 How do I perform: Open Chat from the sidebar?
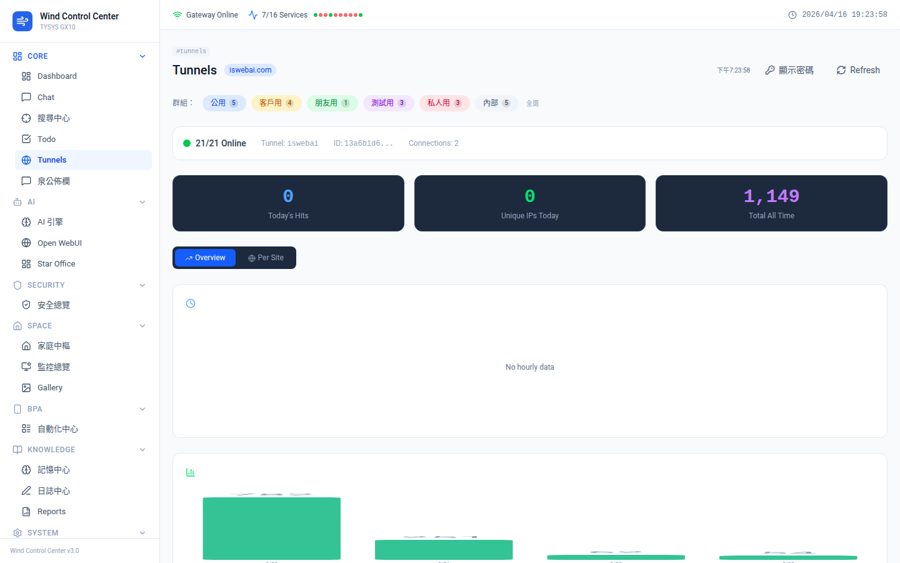45,97
